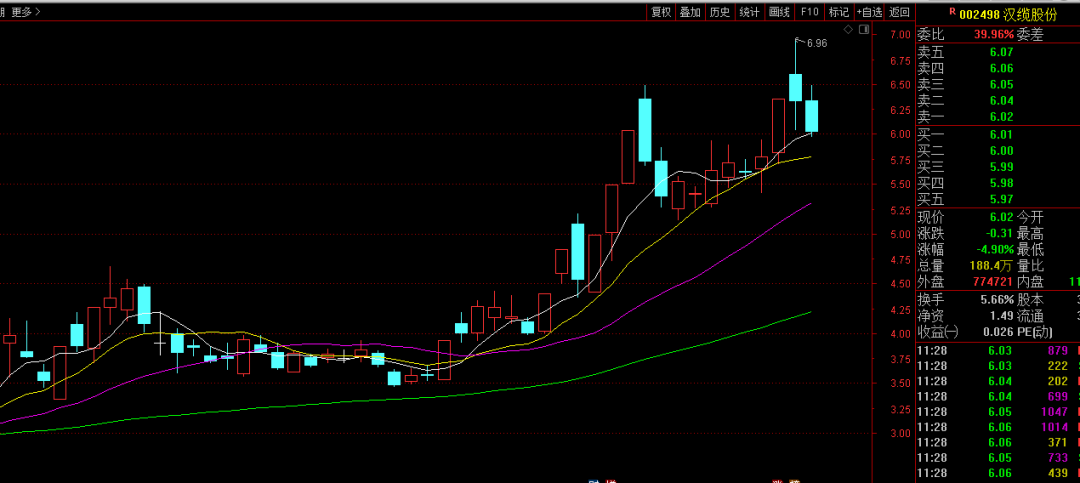This screenshot has width=1080, height=483.
Task: Add stock via +自选 button
Action: [869, 12]
